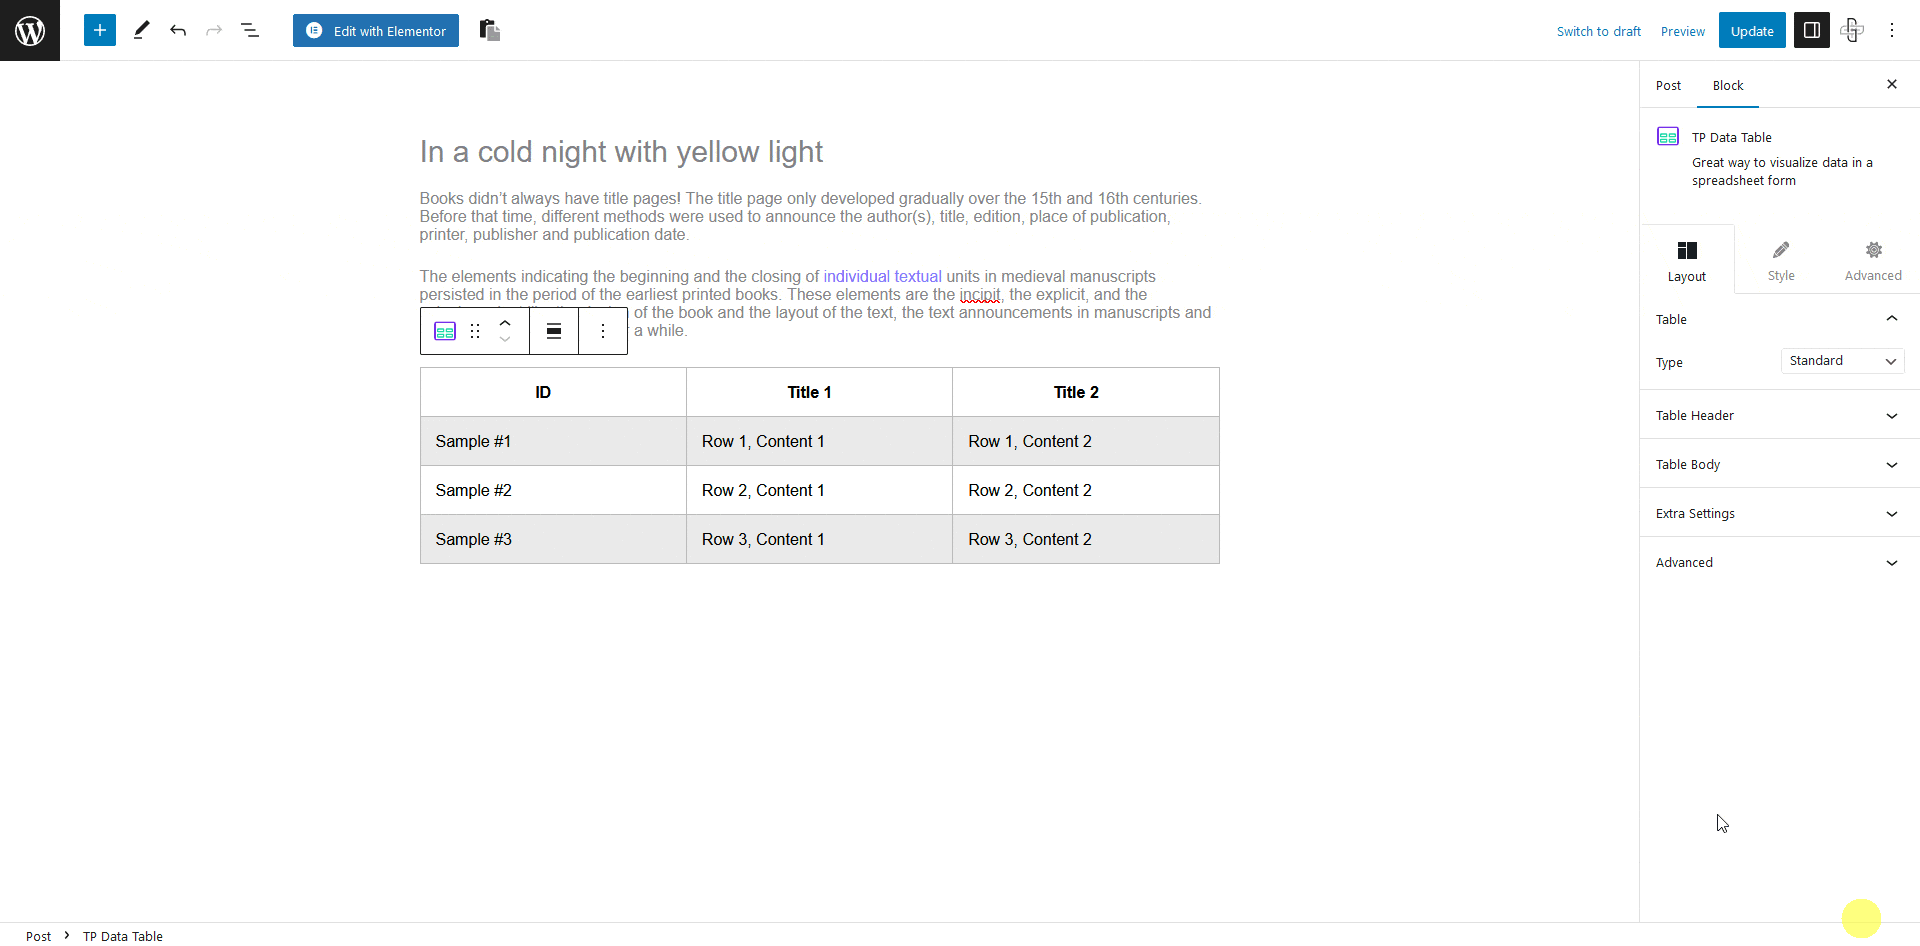The width and height of the screenshot is (1920, 946).
Task: Click the Switch to draft link
Action: (1598, 31)
